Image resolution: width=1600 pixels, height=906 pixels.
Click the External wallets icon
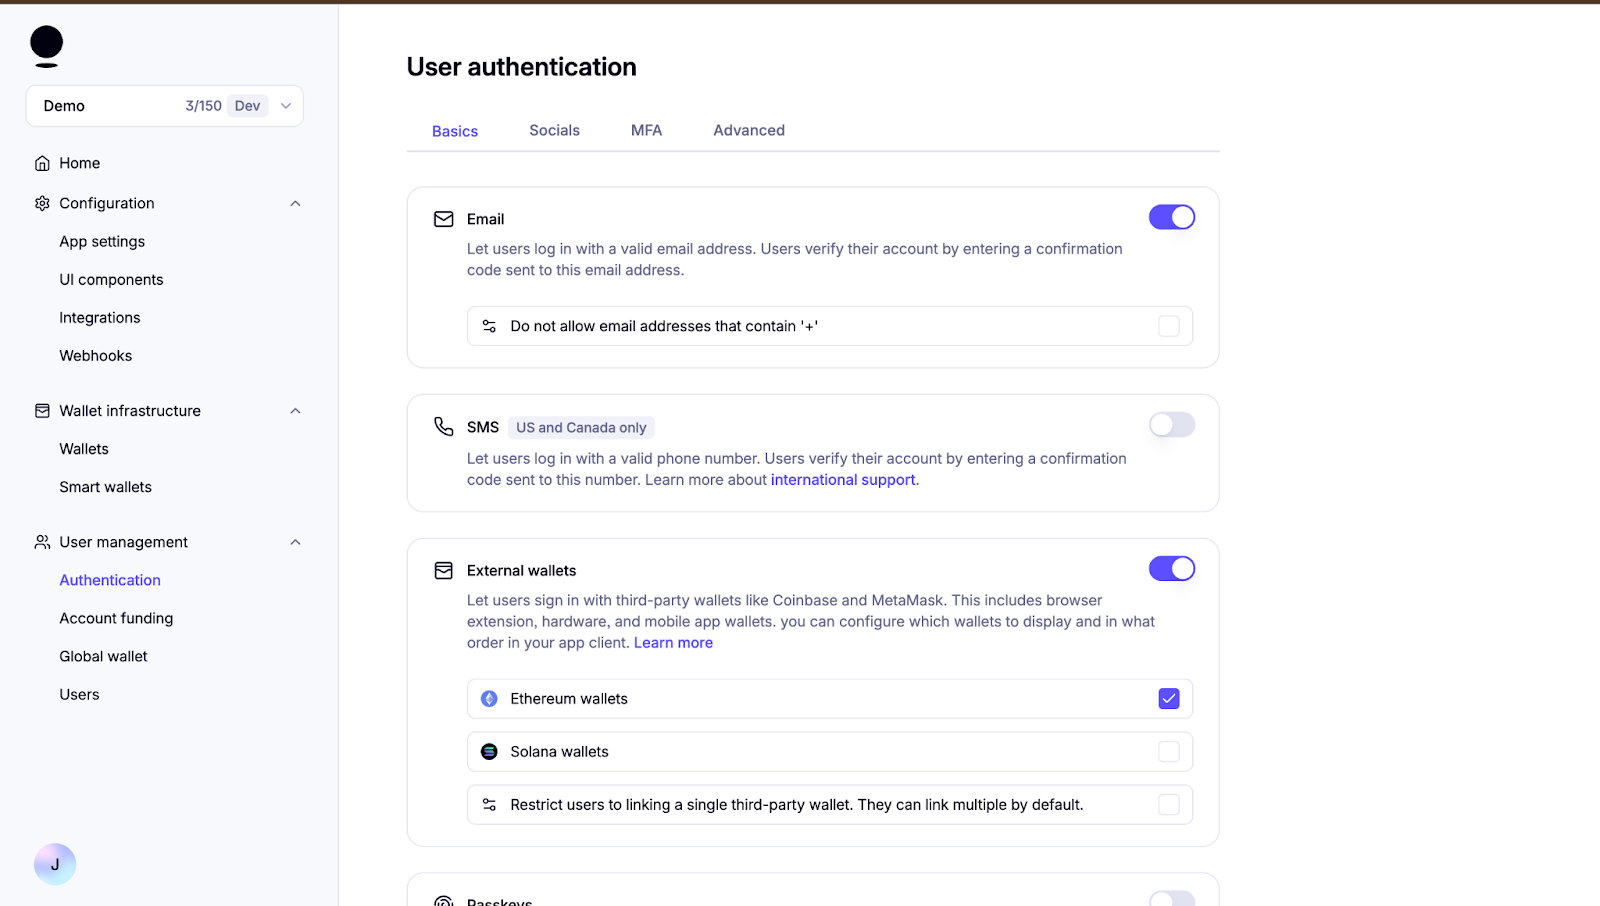(444, 570)
